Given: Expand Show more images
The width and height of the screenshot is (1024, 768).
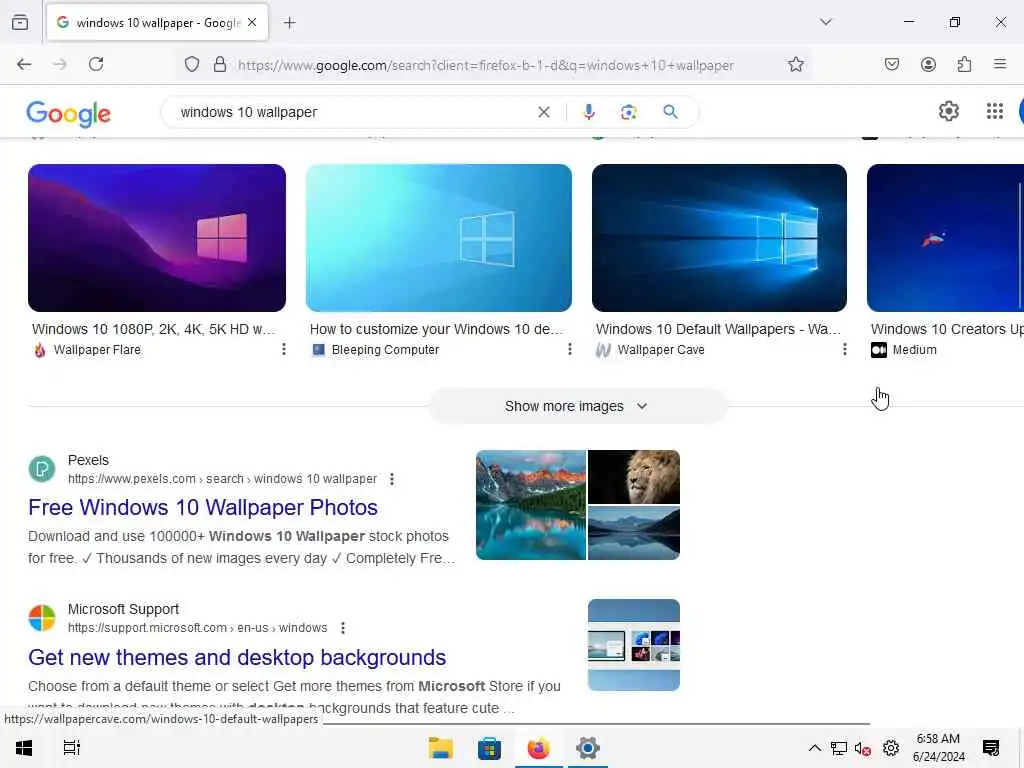Looking at the screenshot, I should pyautogui.click(x=577, y=406).
